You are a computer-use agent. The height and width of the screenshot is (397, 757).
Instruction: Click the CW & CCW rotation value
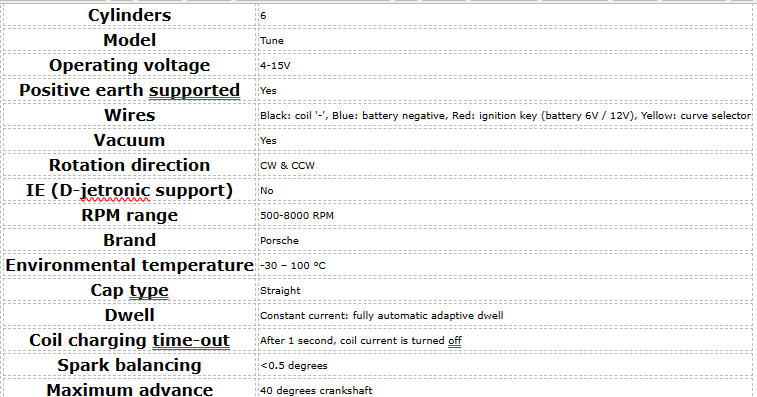click(x=287, y=166)
